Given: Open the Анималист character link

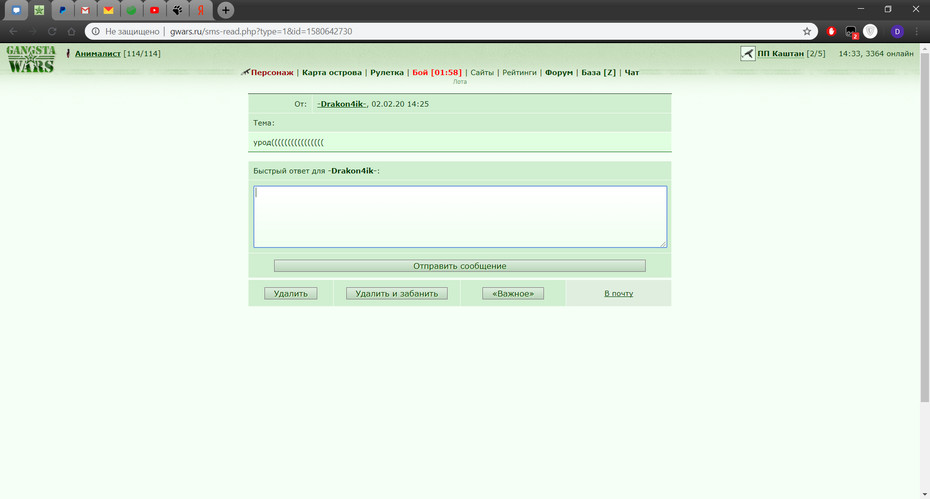Looking at the screenshot, I should click(x=98, y=53).
